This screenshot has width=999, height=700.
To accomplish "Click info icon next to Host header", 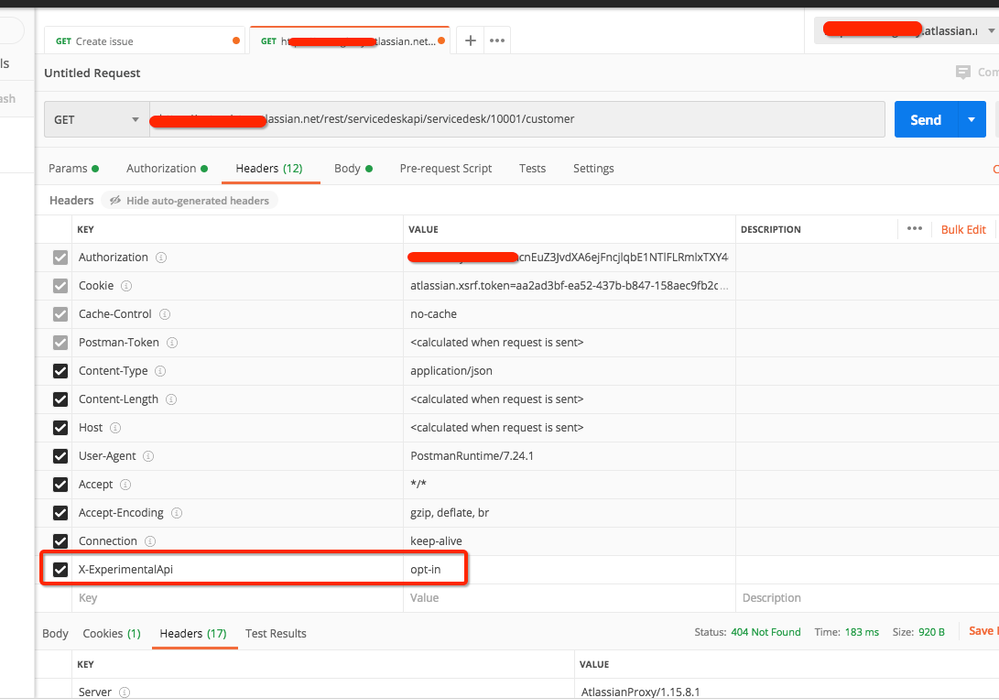I will (115, 428).
